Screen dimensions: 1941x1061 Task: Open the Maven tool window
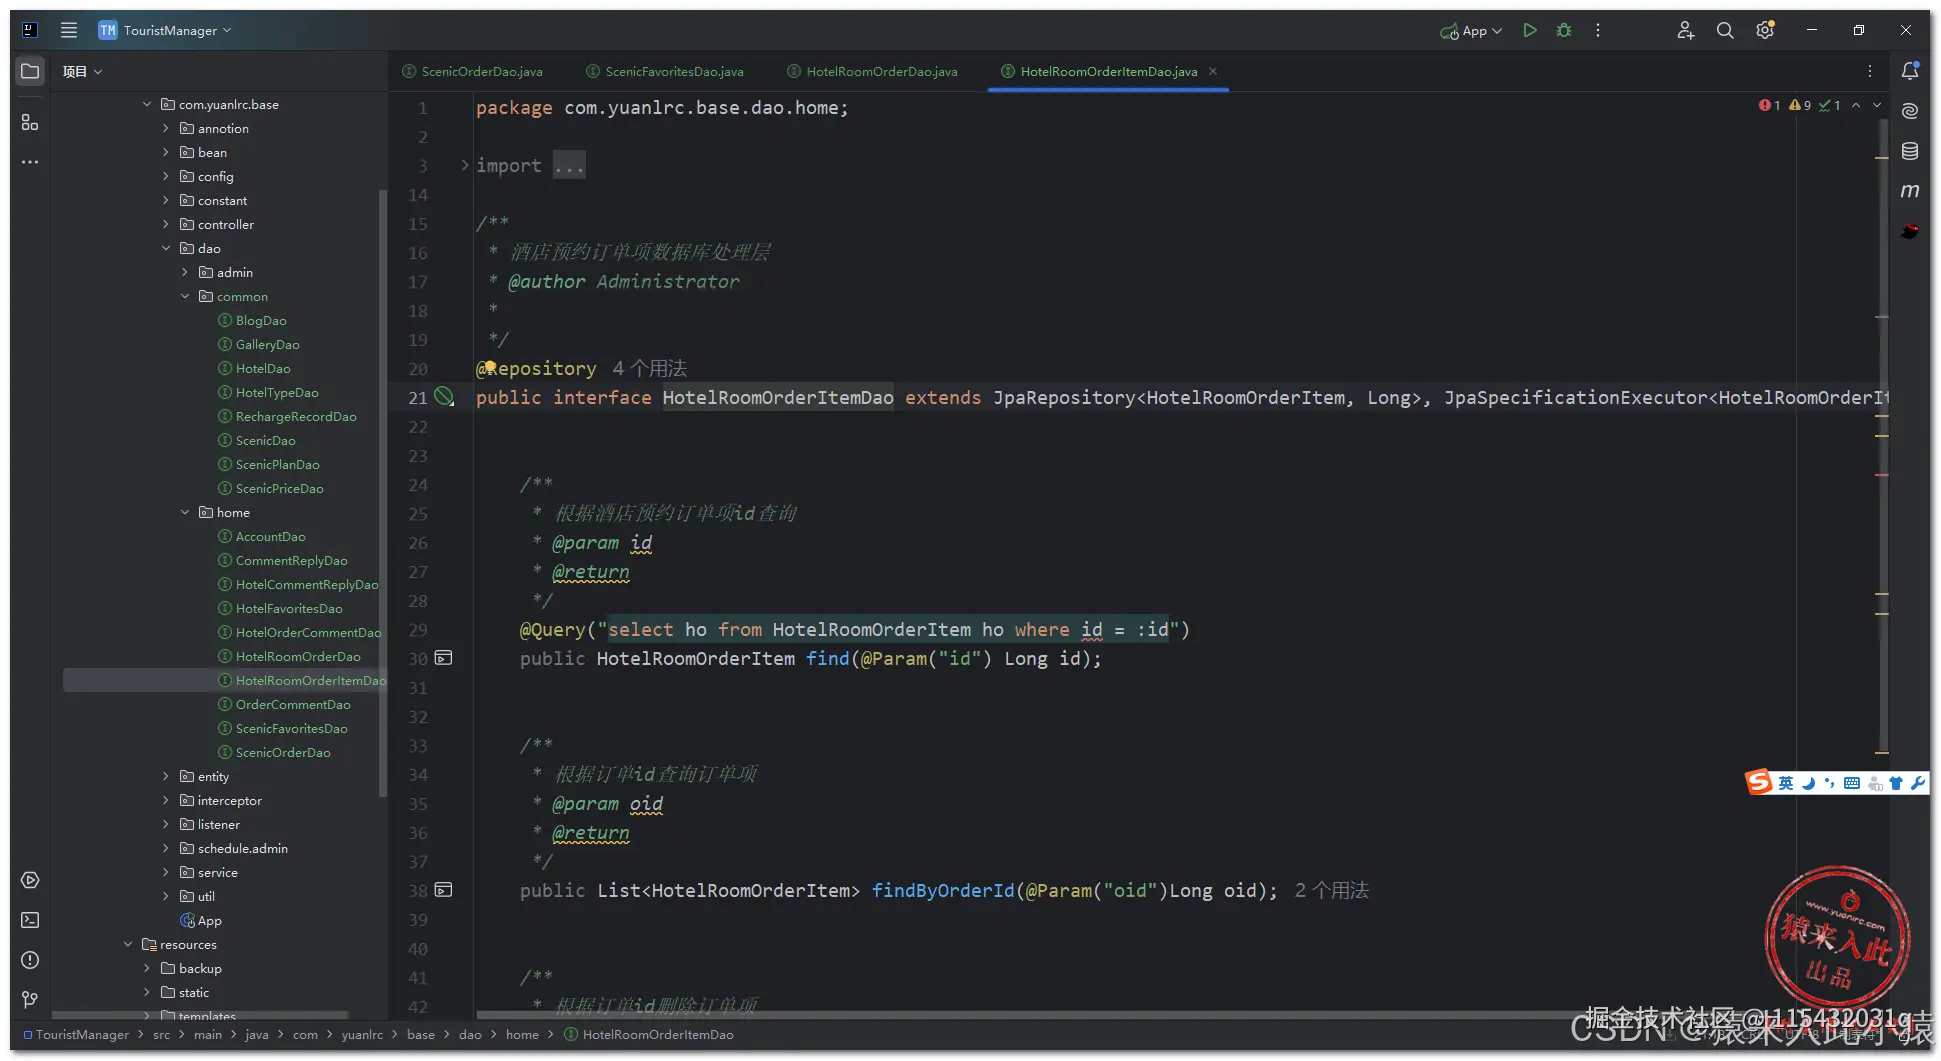(1910, 191)
